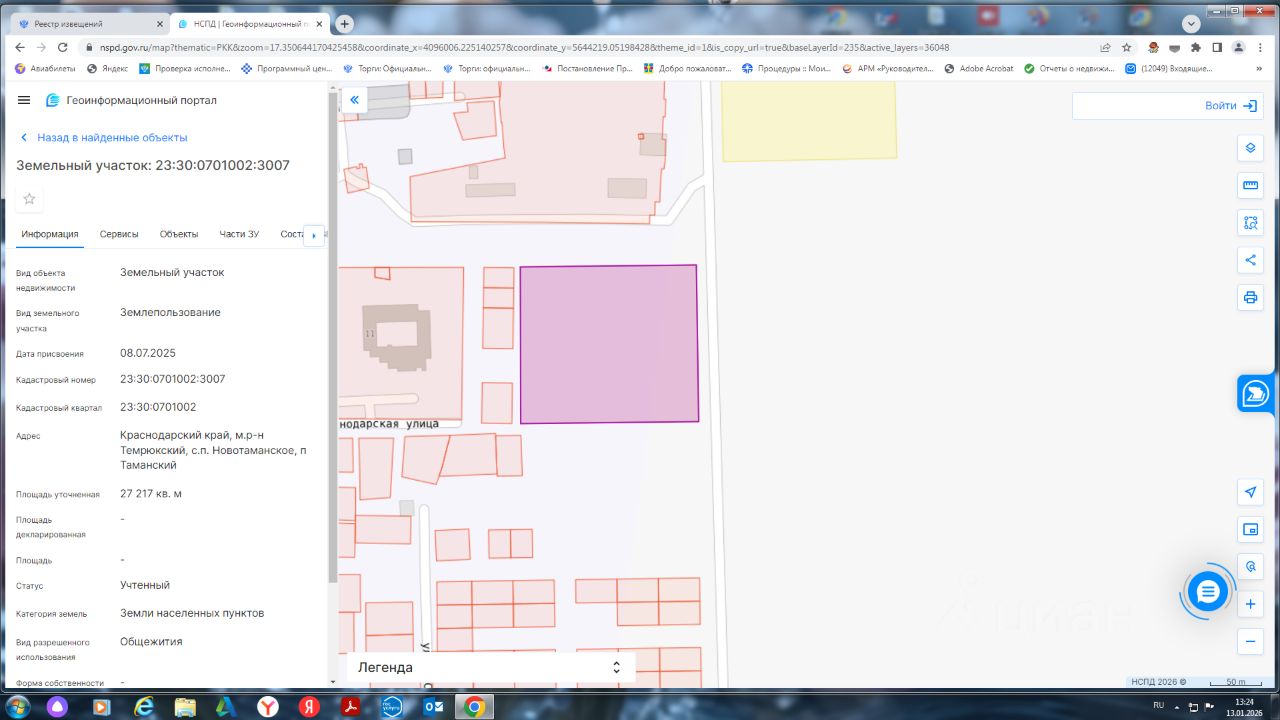The width and height of the screenshot is (1280, 720).
Task: Open the Adobe Acrobat bookmark
Action: (x=979, y=69)
